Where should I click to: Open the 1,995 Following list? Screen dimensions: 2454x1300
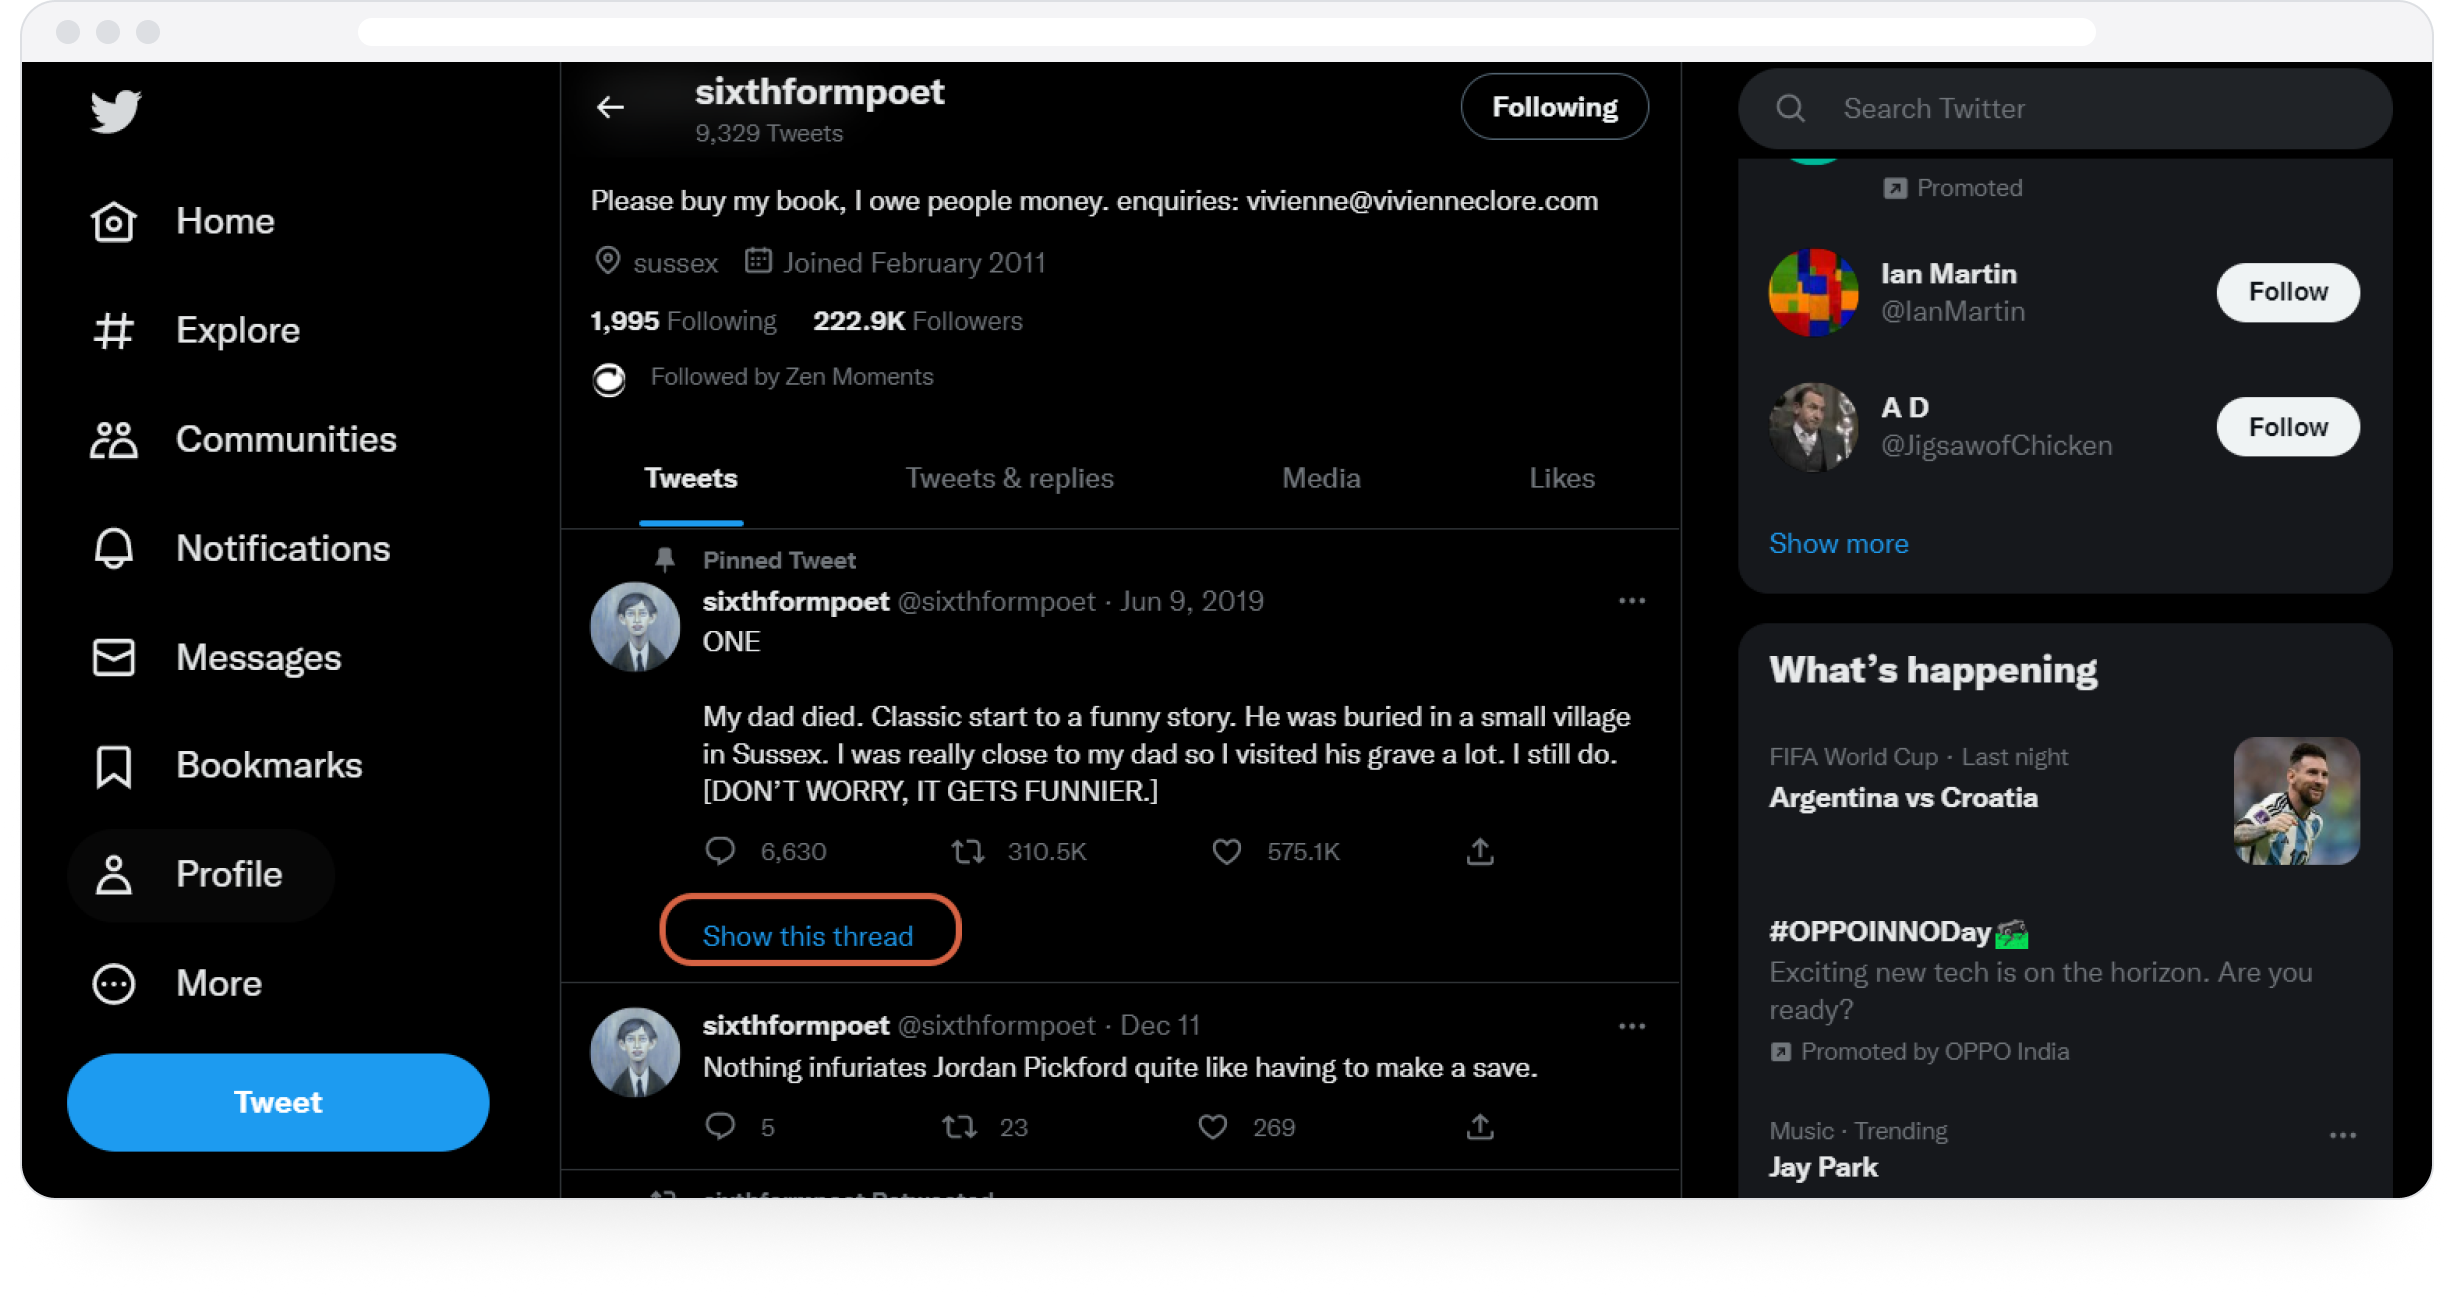tap(683, 321)
